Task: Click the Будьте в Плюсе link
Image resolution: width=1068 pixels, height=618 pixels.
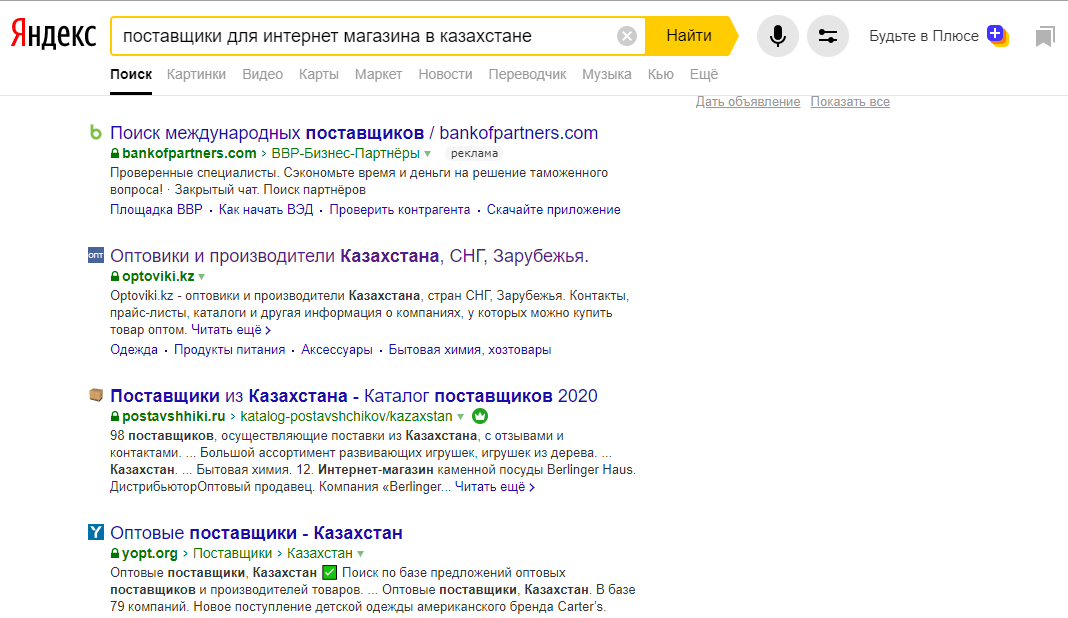Action: (924, 36)
